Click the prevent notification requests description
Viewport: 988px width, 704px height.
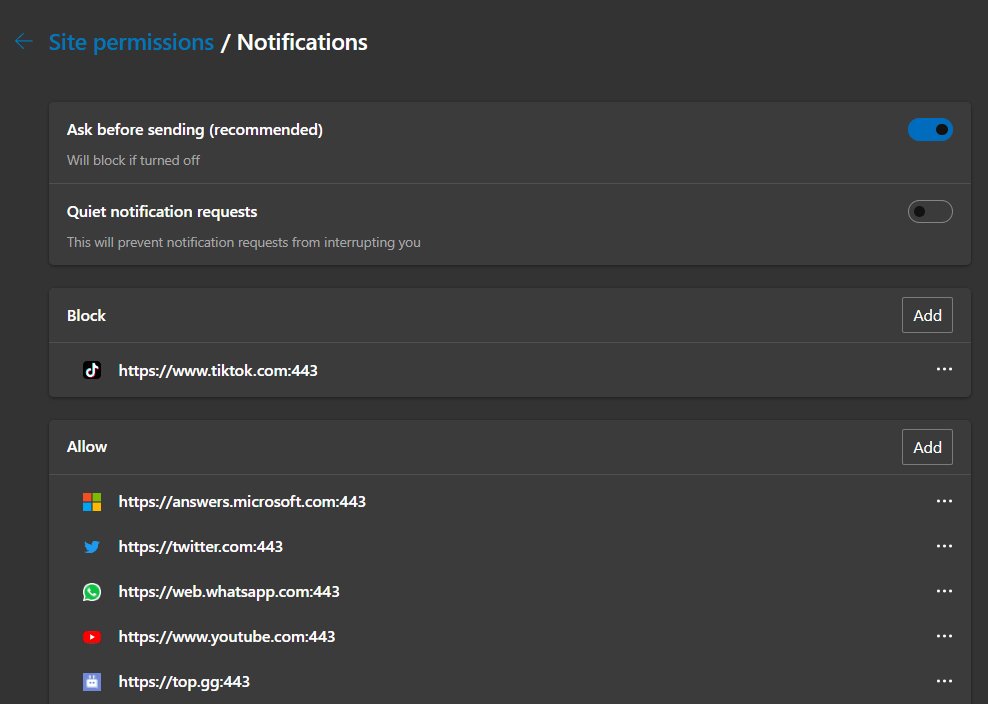point(243,243)
